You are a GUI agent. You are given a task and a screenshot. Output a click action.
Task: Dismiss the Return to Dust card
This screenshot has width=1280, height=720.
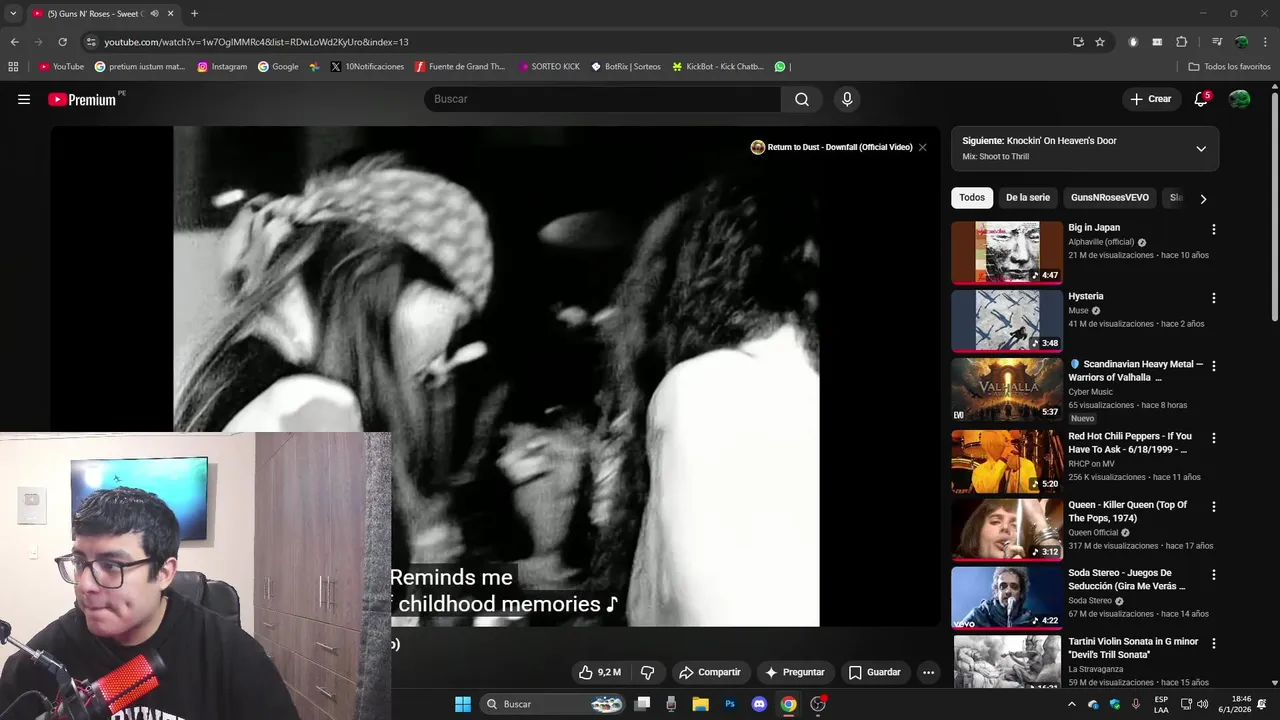tap(922, 147)
